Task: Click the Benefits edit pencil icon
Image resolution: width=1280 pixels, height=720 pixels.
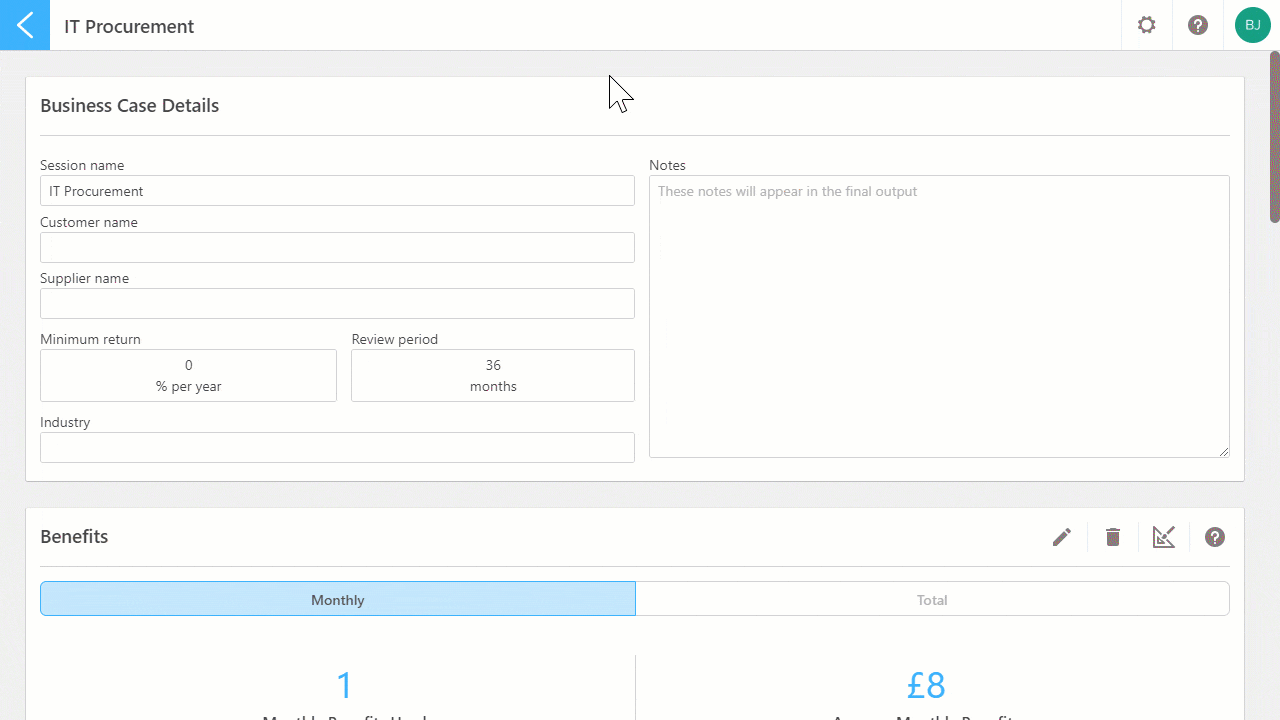Action: [x=1062, y=537]
